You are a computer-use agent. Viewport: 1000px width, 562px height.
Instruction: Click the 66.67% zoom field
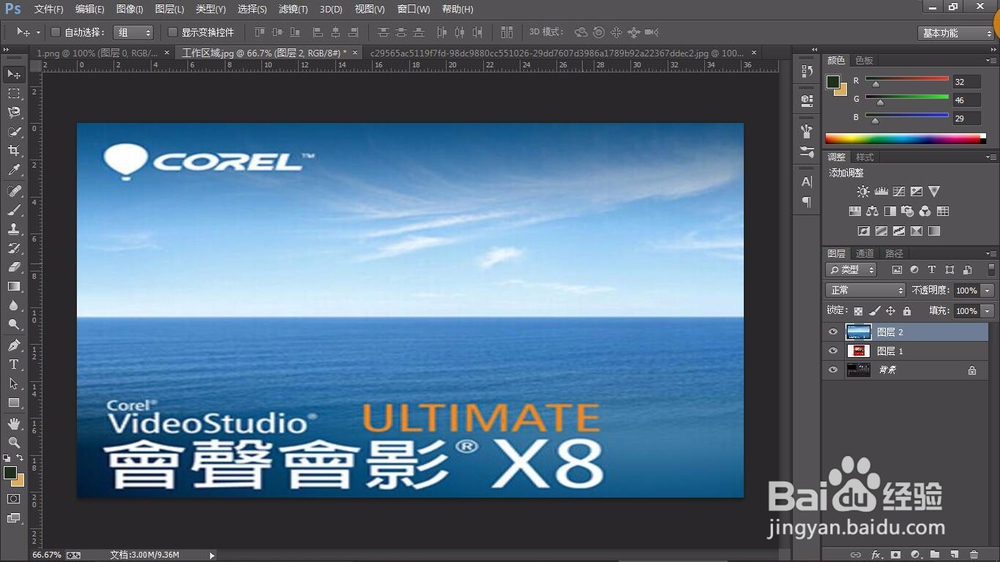[47, 555]
